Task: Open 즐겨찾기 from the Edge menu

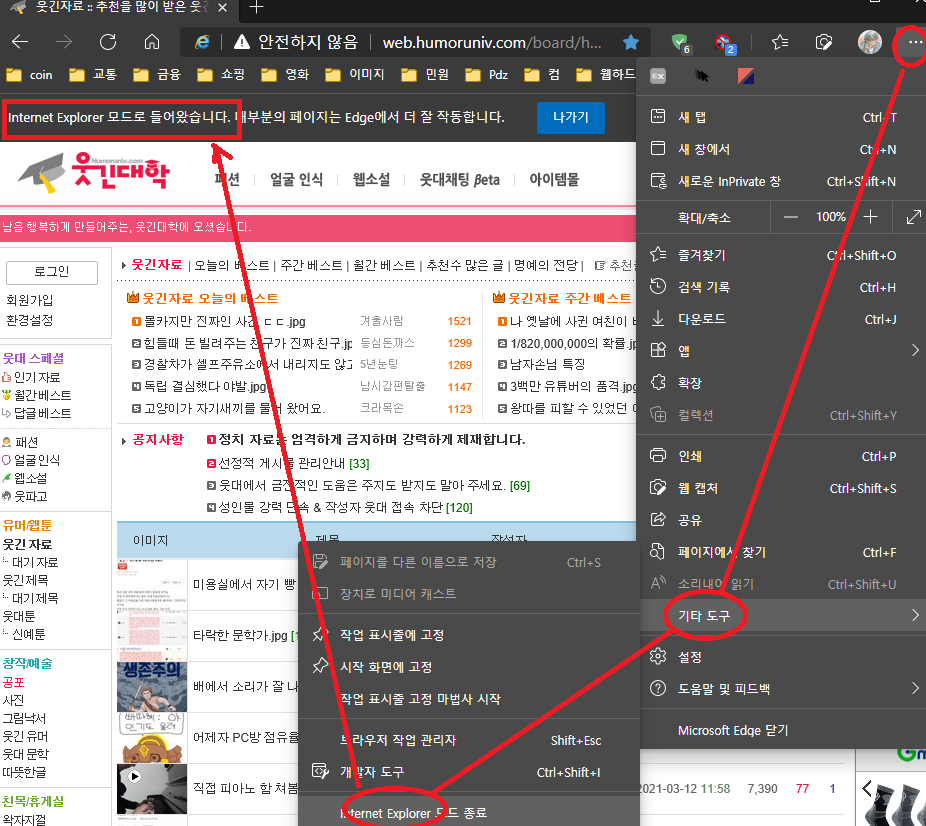Action: [x=782, y=255]
